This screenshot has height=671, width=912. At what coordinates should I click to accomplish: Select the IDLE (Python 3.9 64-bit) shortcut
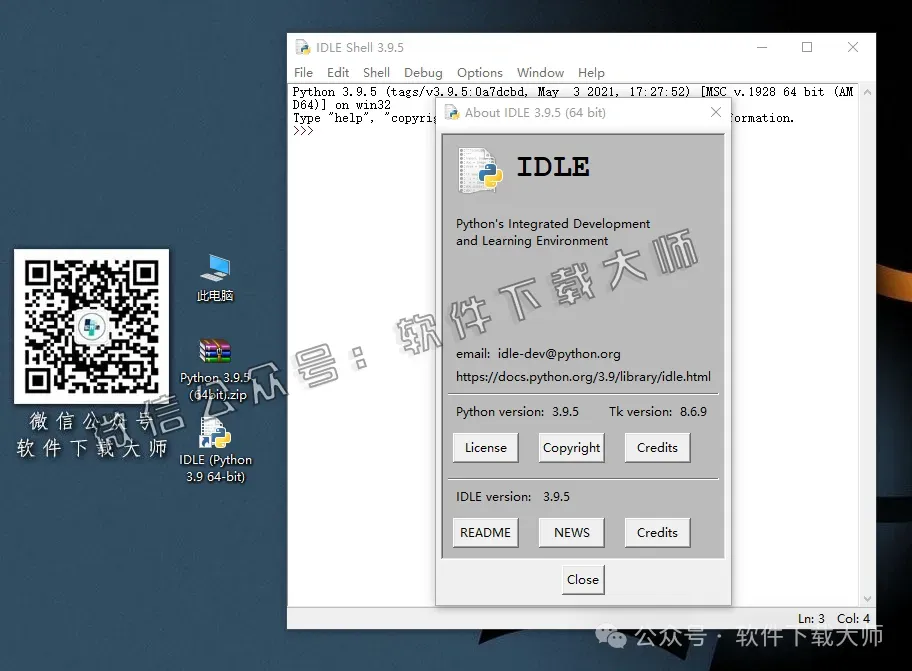pos(215,451)
